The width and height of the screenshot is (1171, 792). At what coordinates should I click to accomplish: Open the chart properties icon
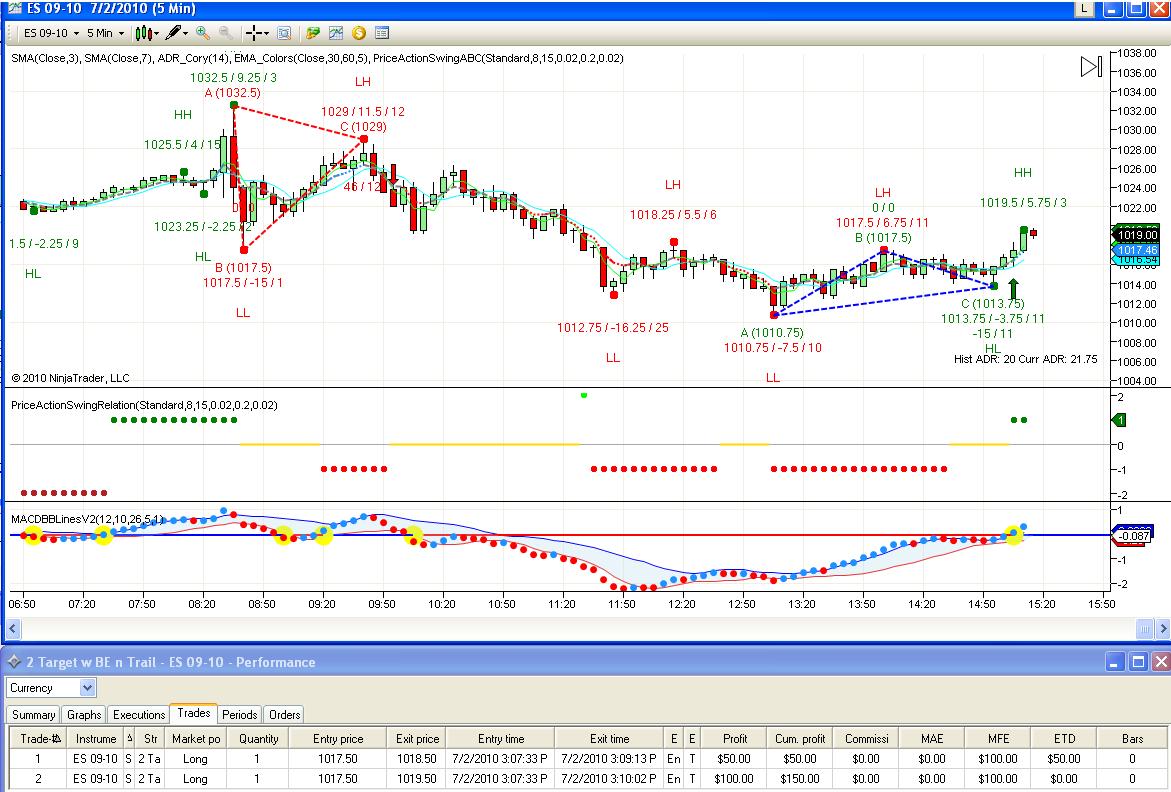click(x=382, y=33)
